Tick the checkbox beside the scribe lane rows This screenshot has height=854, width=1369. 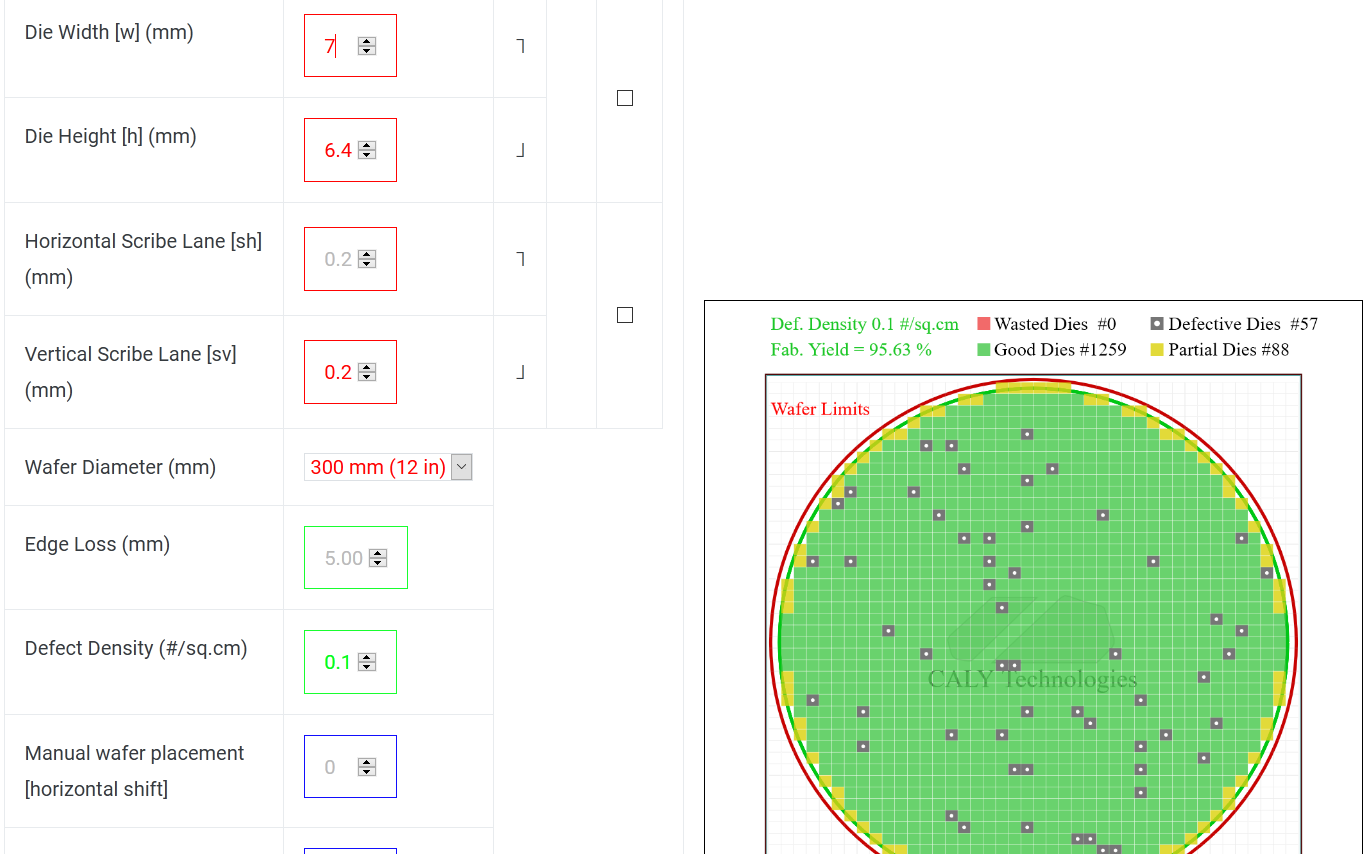[x=625, y=315]
